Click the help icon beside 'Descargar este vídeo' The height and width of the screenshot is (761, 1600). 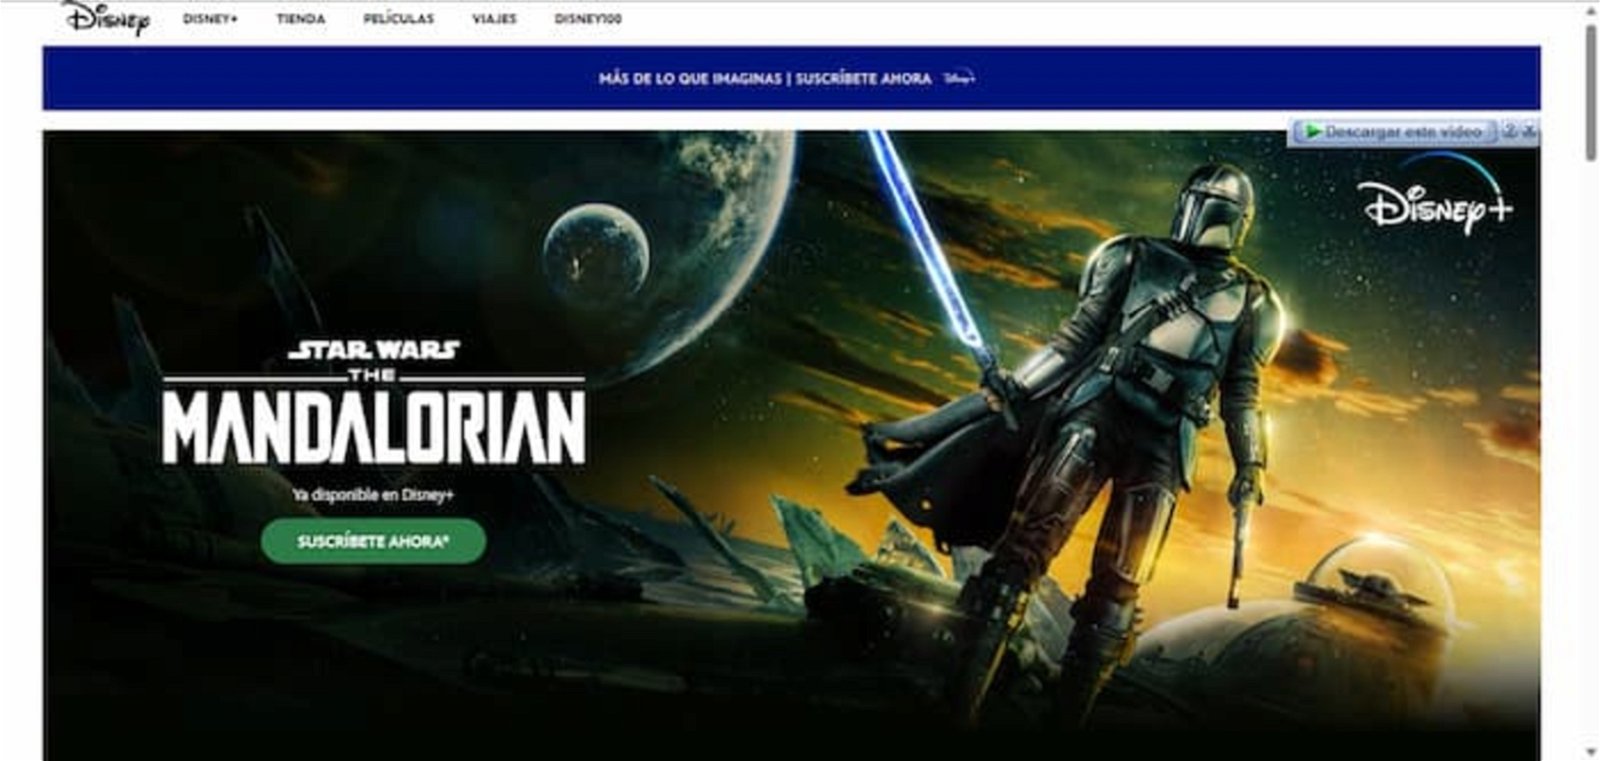pyautogui.click(x=1510, y=132)
